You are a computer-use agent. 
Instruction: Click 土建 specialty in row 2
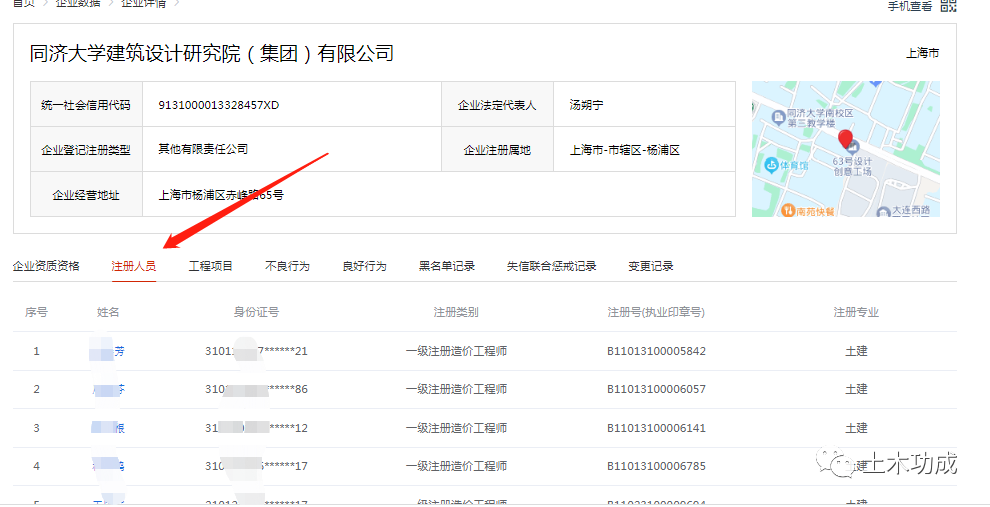(x=856, y=390)
